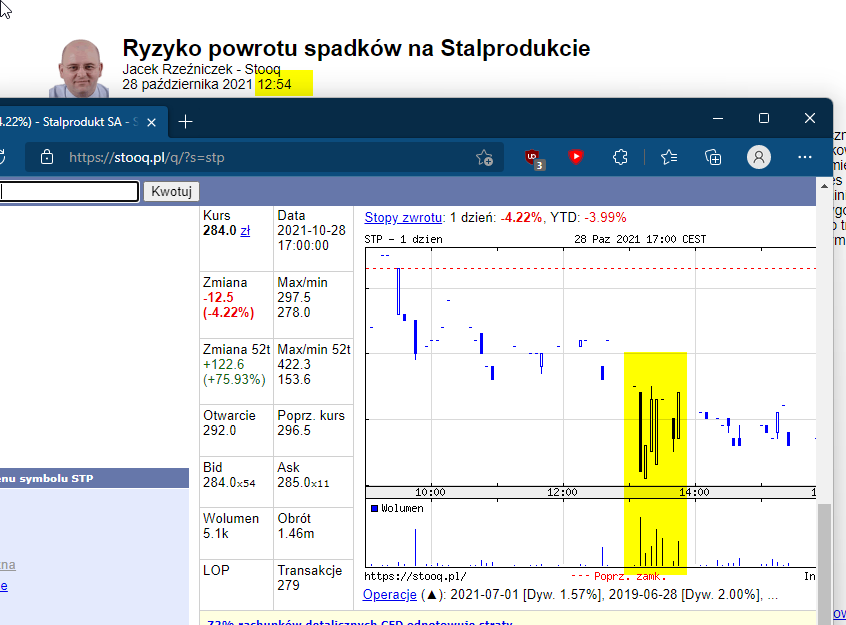This screenshot has width=846, height=625.
Task: Select the Kurs value 284.0
Action: pyautogui.click(x=220, y=230)
